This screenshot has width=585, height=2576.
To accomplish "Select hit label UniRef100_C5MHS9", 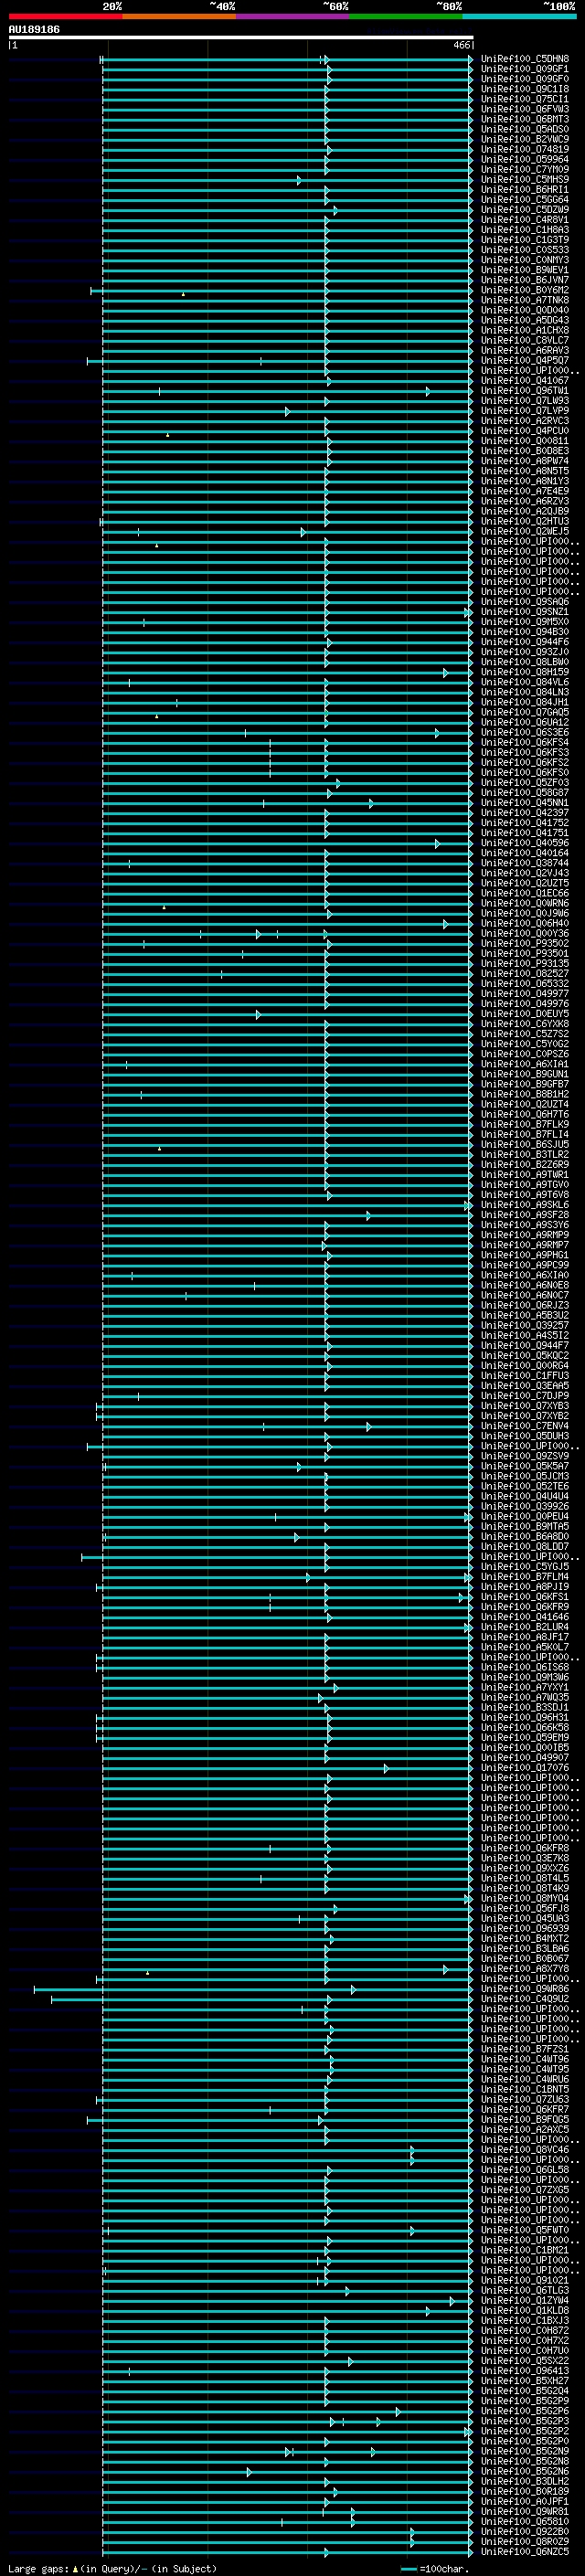I will (x=525, y=179).
